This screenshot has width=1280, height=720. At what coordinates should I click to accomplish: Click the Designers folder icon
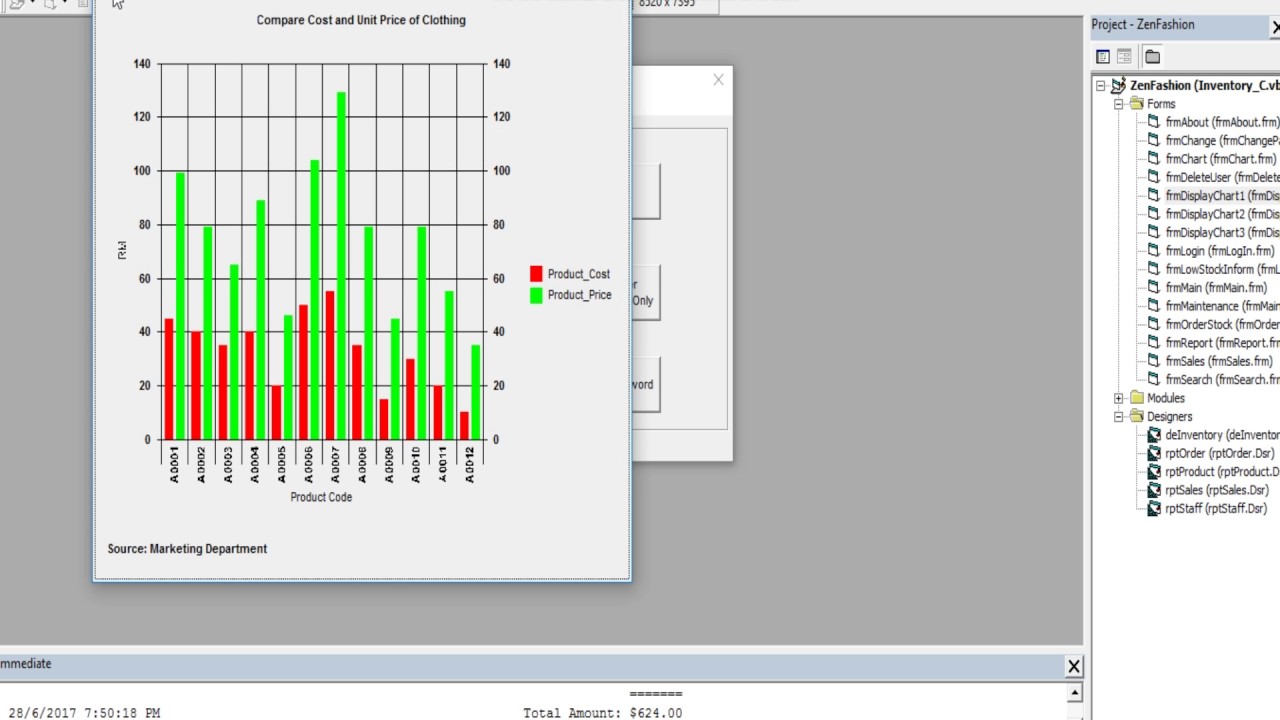[x=1136, y=416]
